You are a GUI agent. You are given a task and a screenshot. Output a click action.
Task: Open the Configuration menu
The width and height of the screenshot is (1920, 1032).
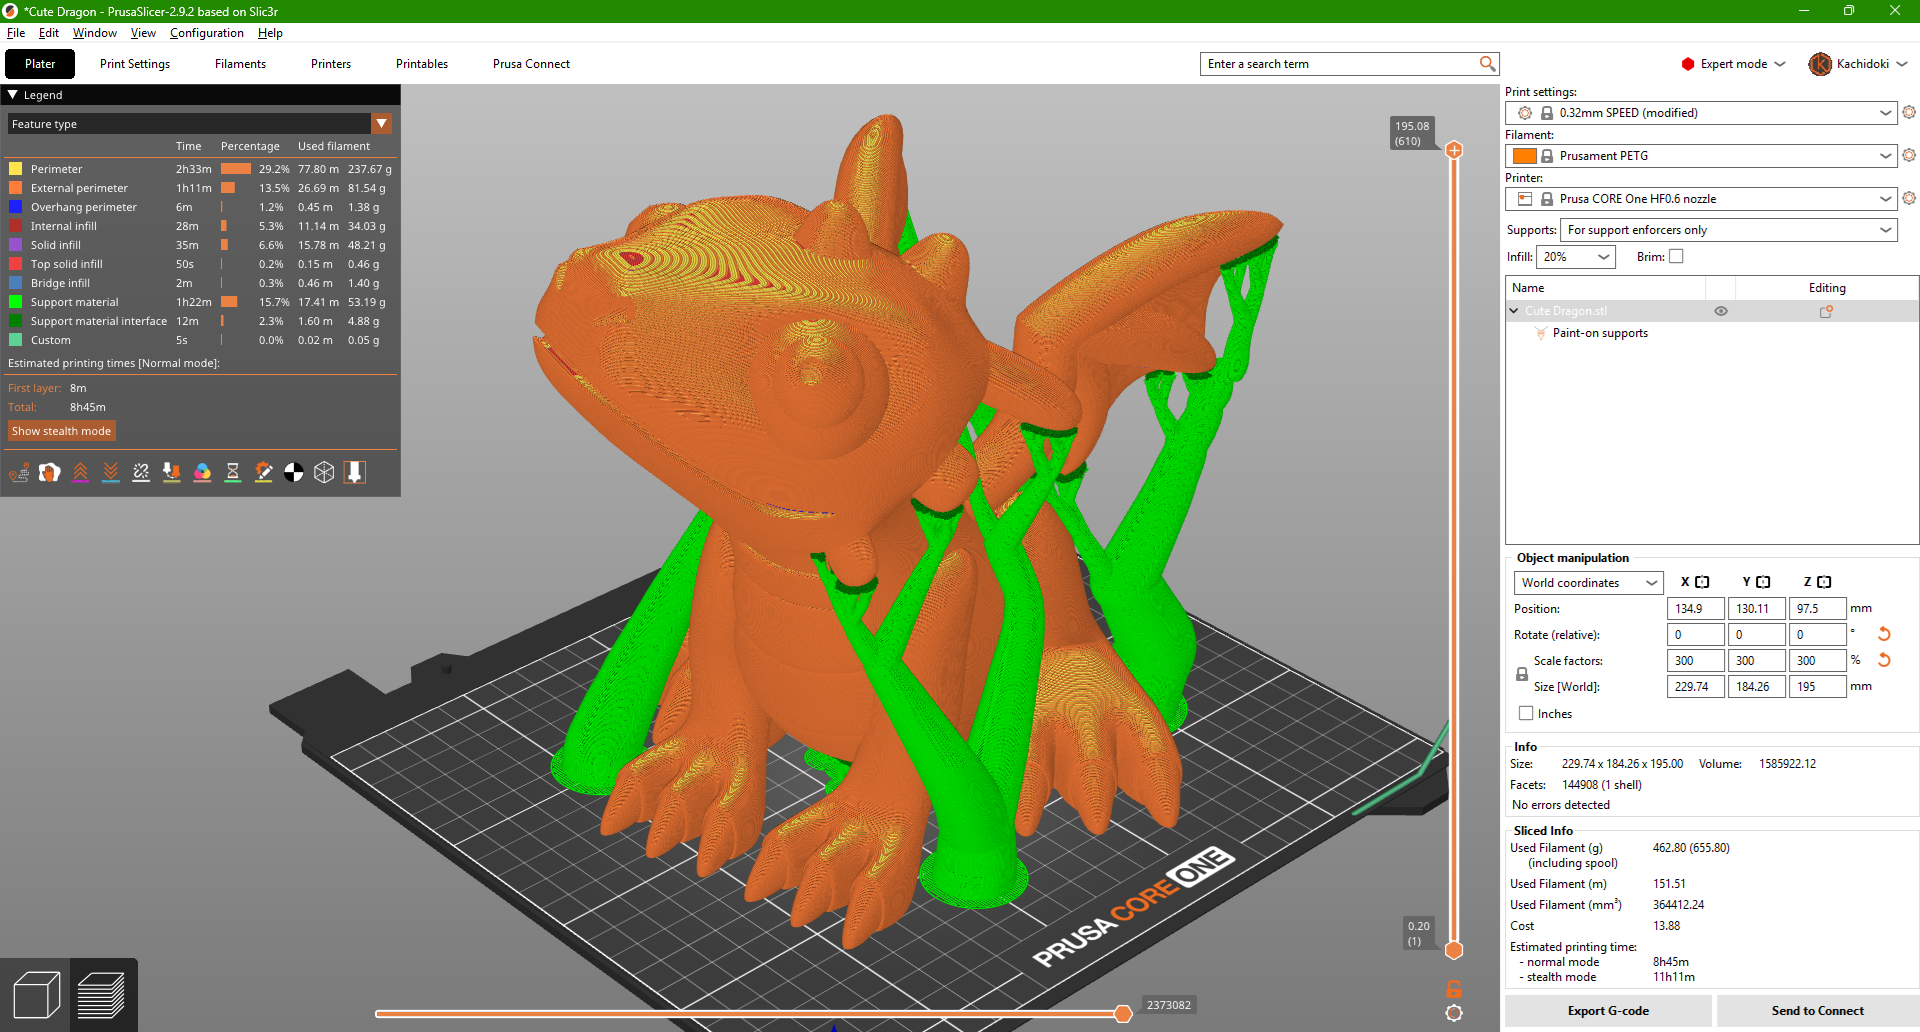(x=206, y=33)
